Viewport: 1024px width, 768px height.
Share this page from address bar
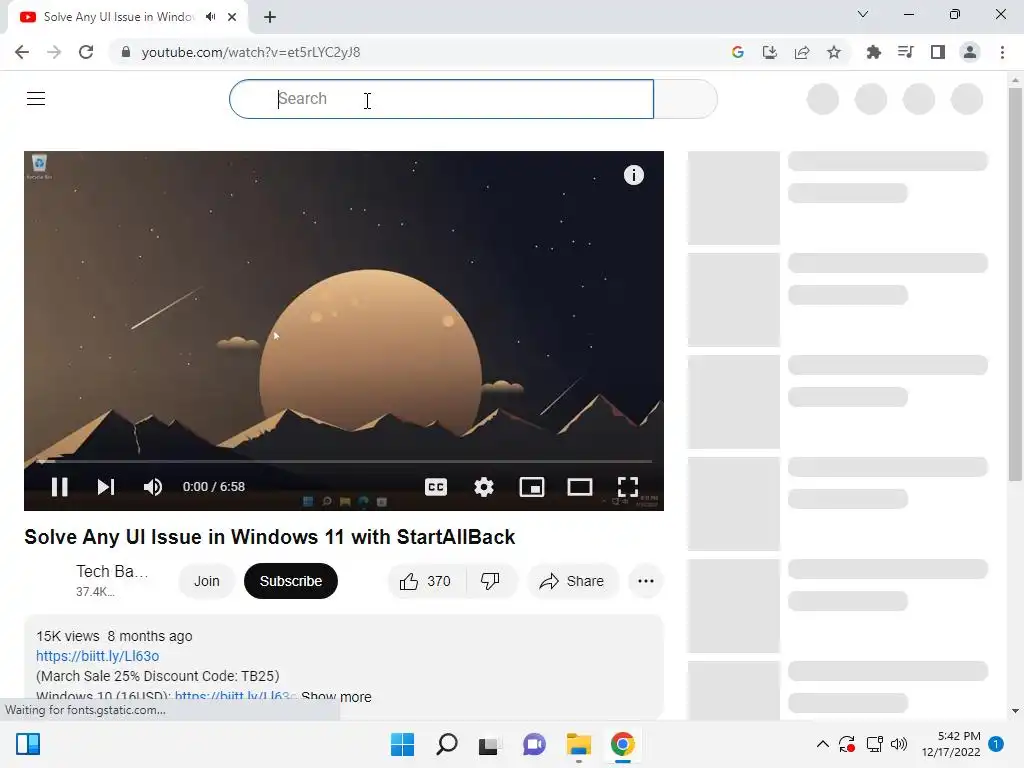coord(802,52)
